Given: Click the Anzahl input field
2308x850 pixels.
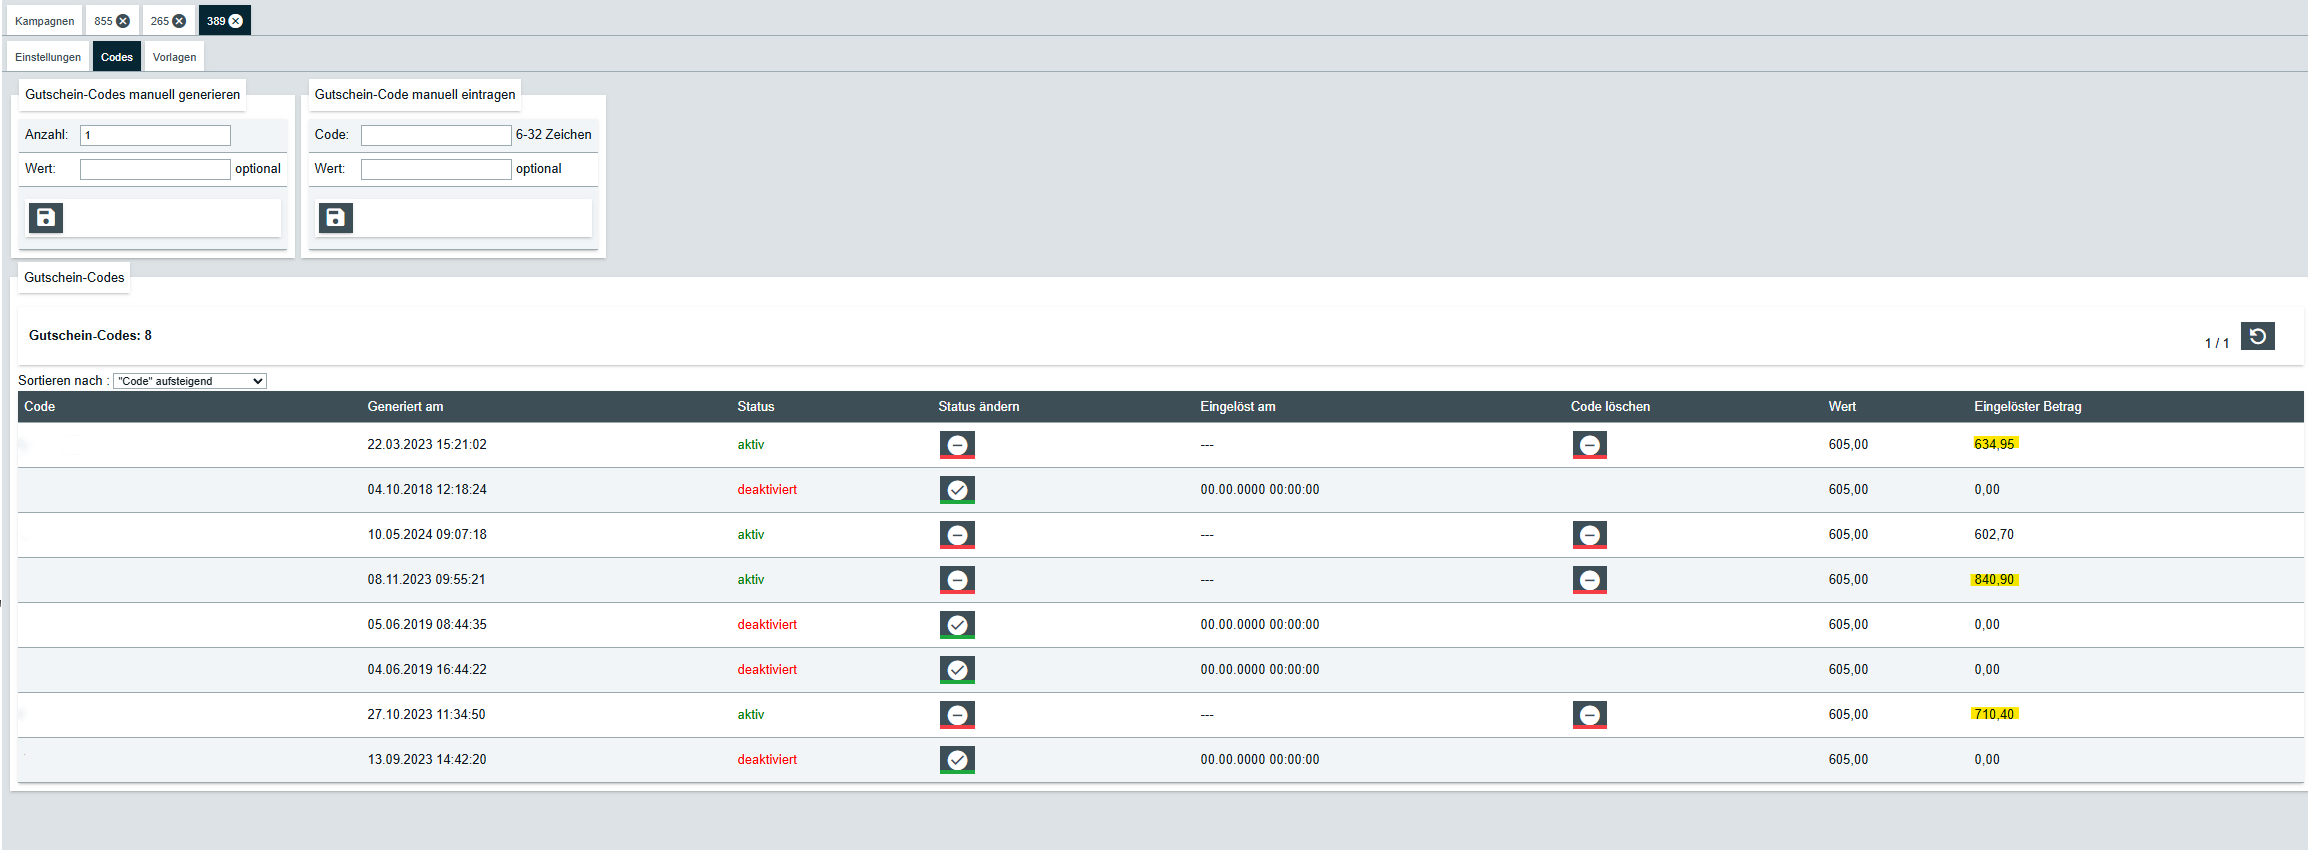Looking at the screenshot, I should coord(155,135).
